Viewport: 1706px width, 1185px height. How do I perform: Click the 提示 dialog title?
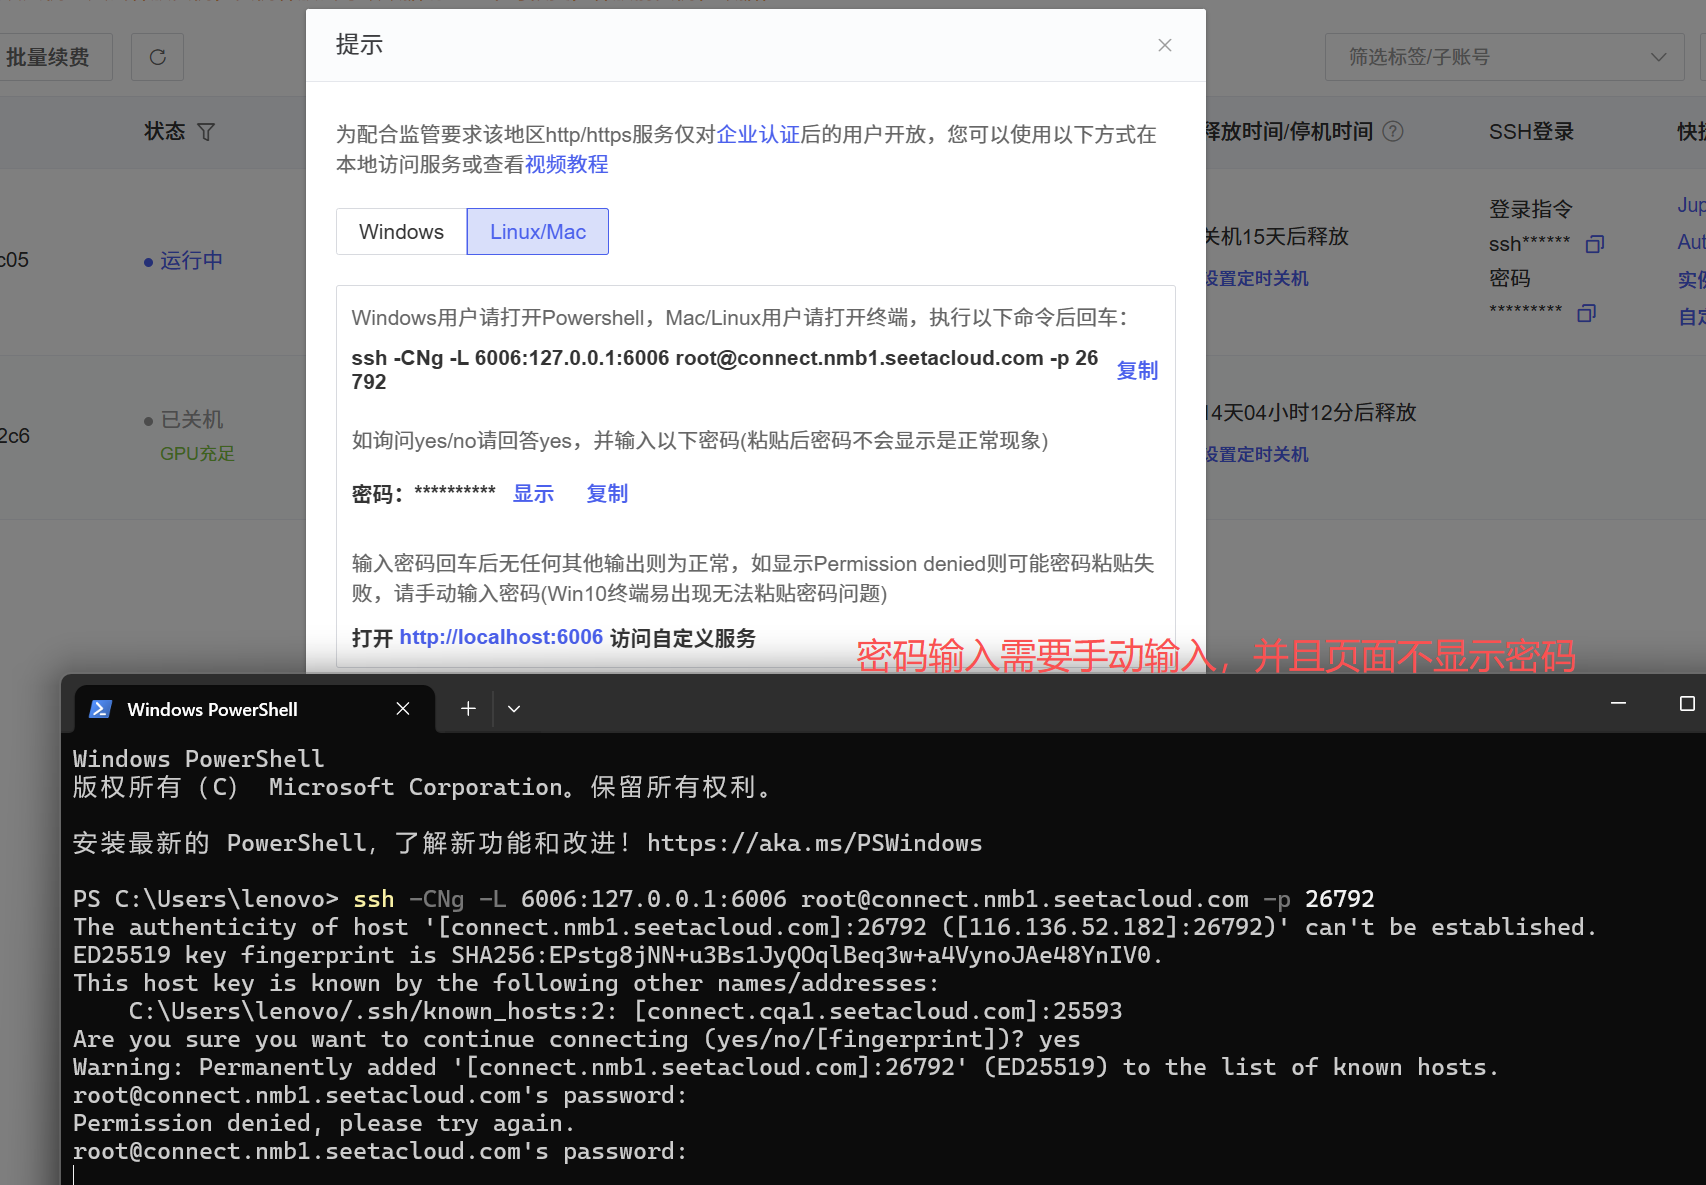[x=359, y=44]
